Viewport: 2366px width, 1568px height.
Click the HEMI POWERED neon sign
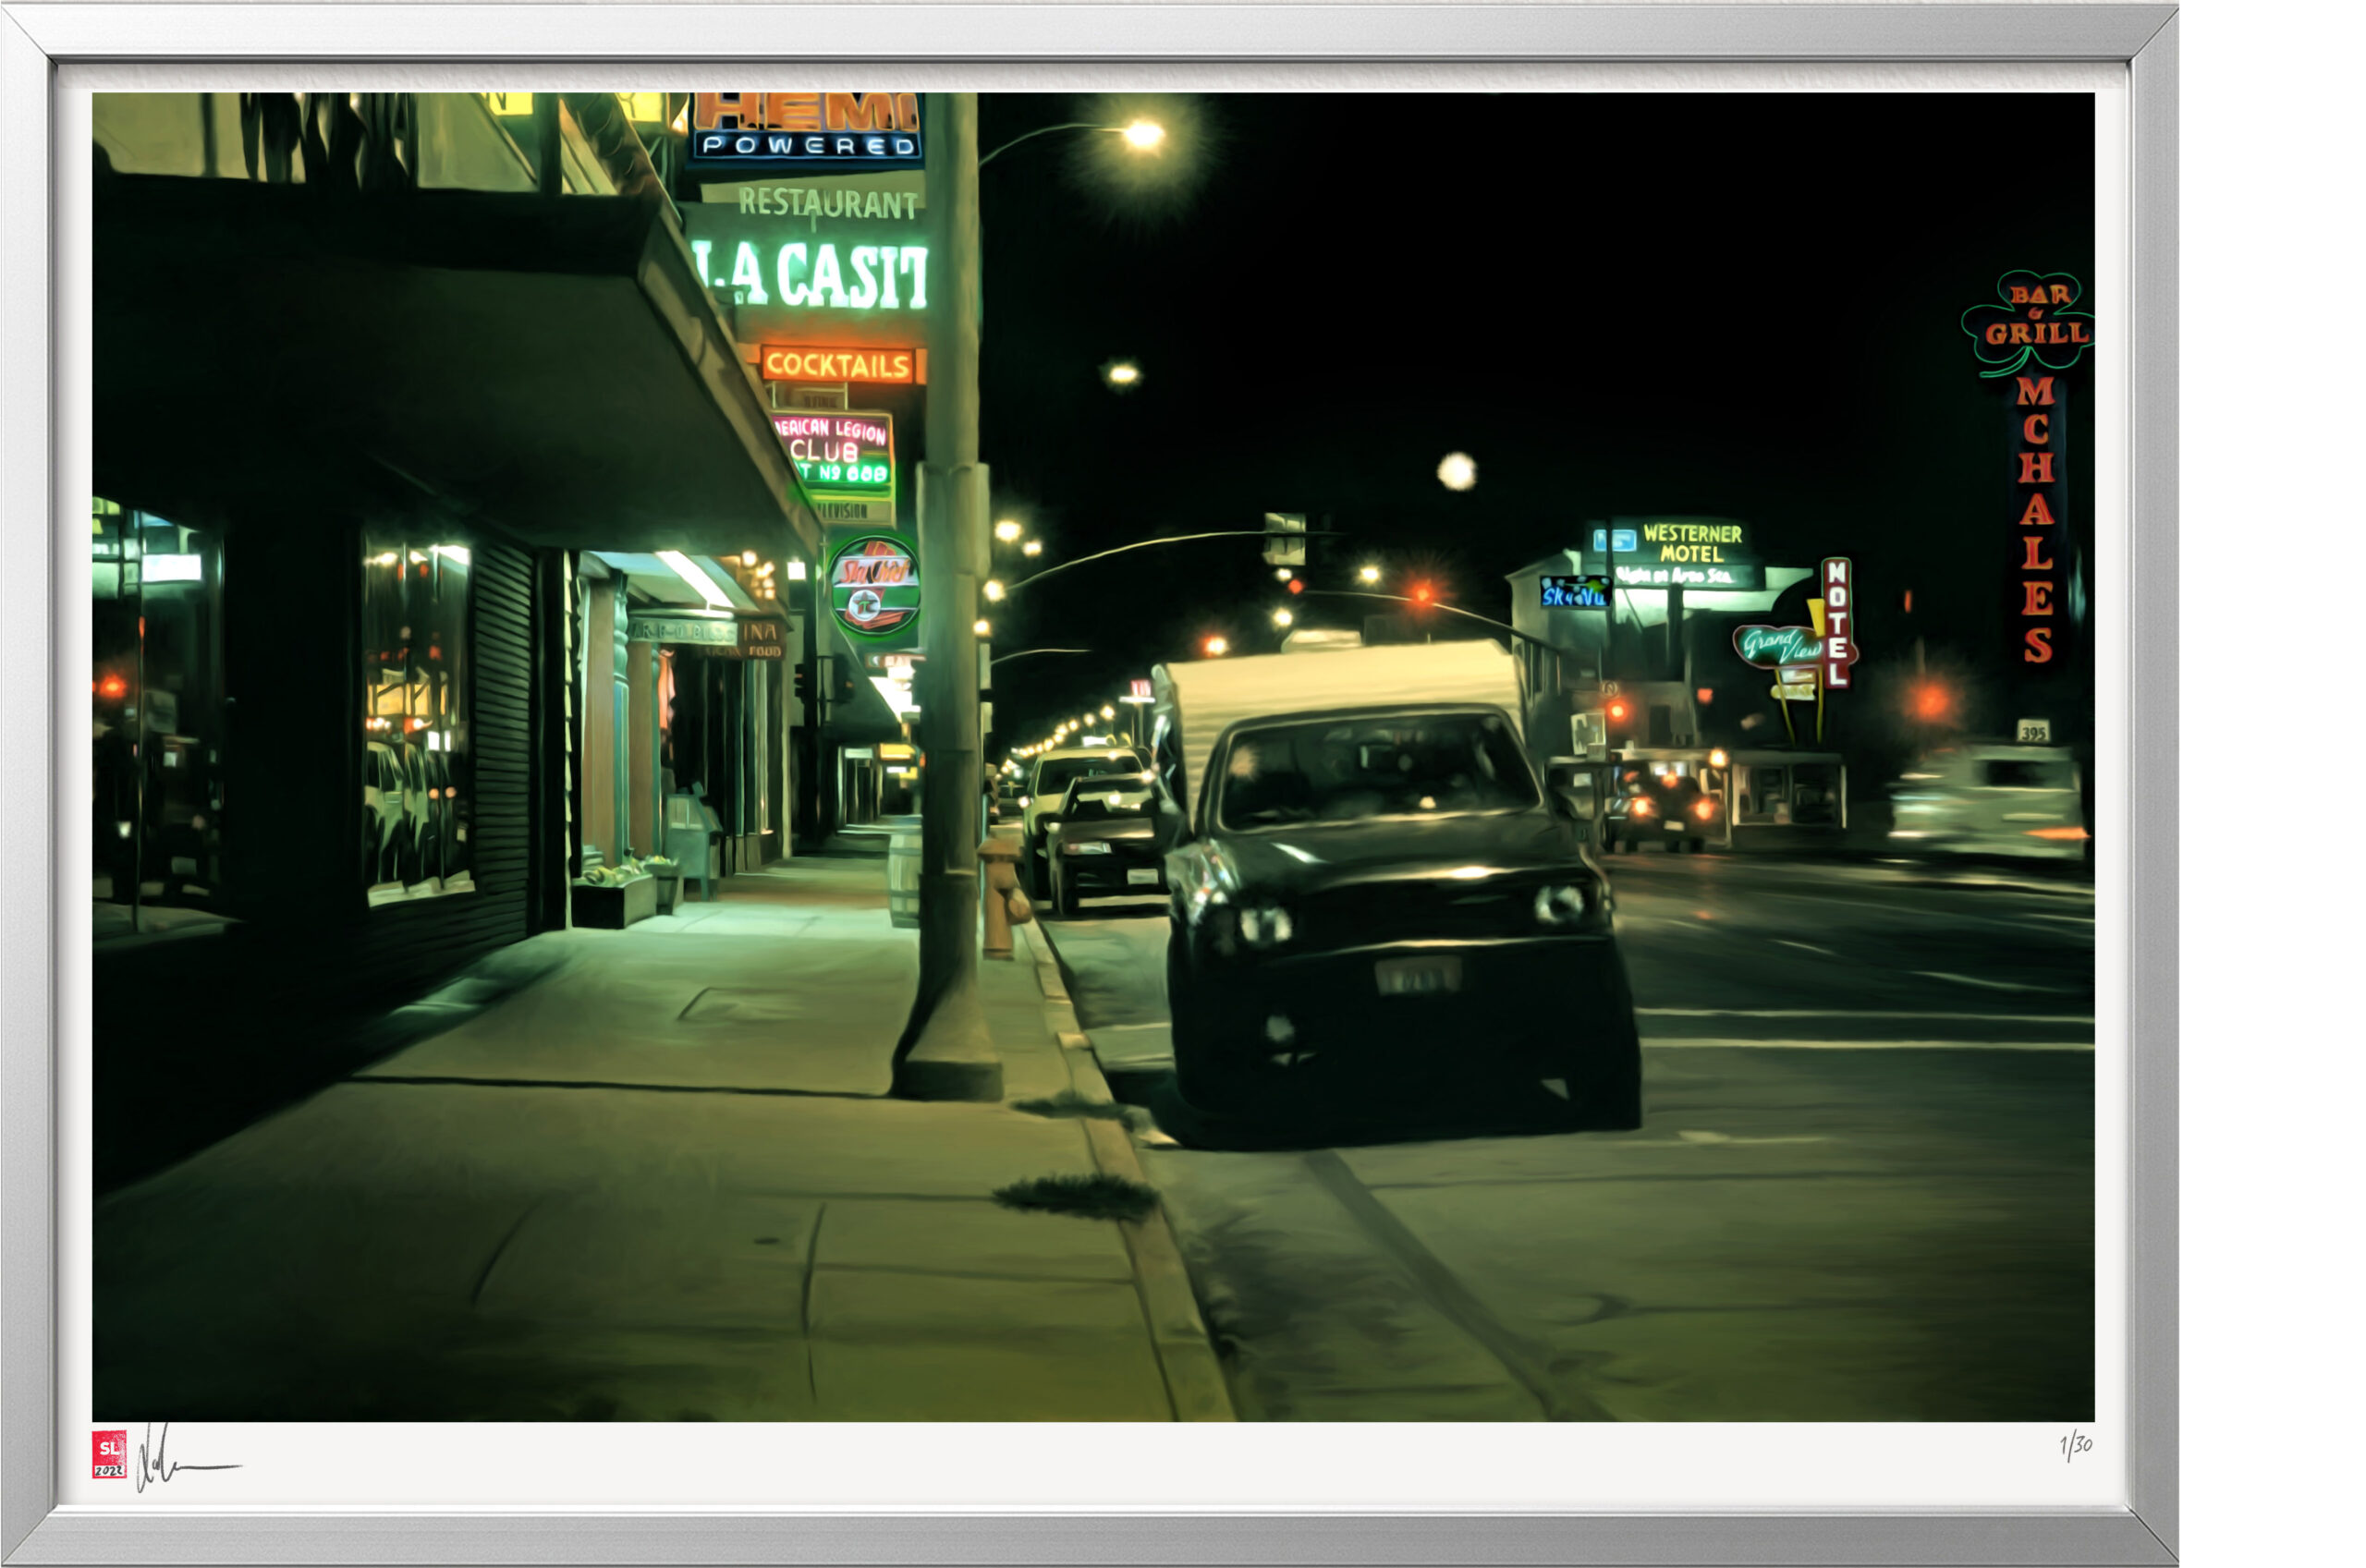(806, 127)
